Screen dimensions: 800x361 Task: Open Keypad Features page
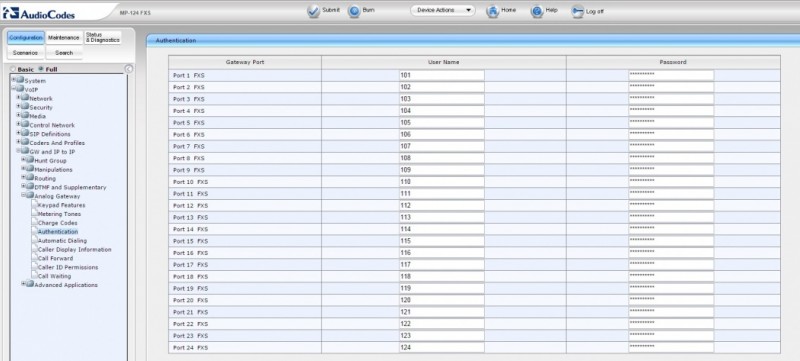61,205
